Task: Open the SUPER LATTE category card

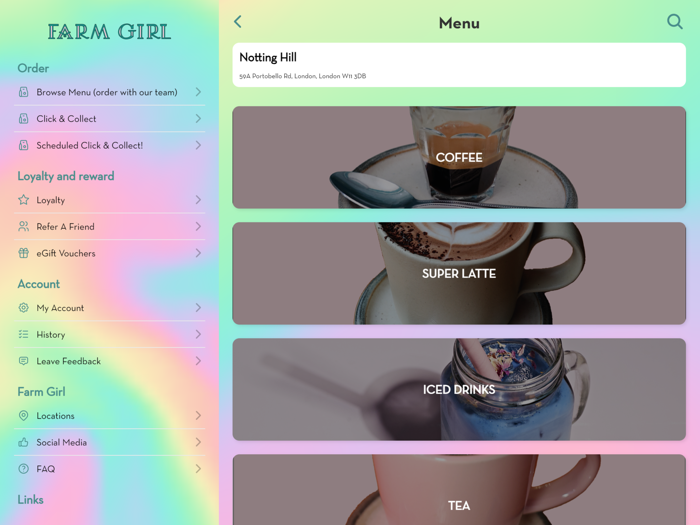Action: click(459, 273)
